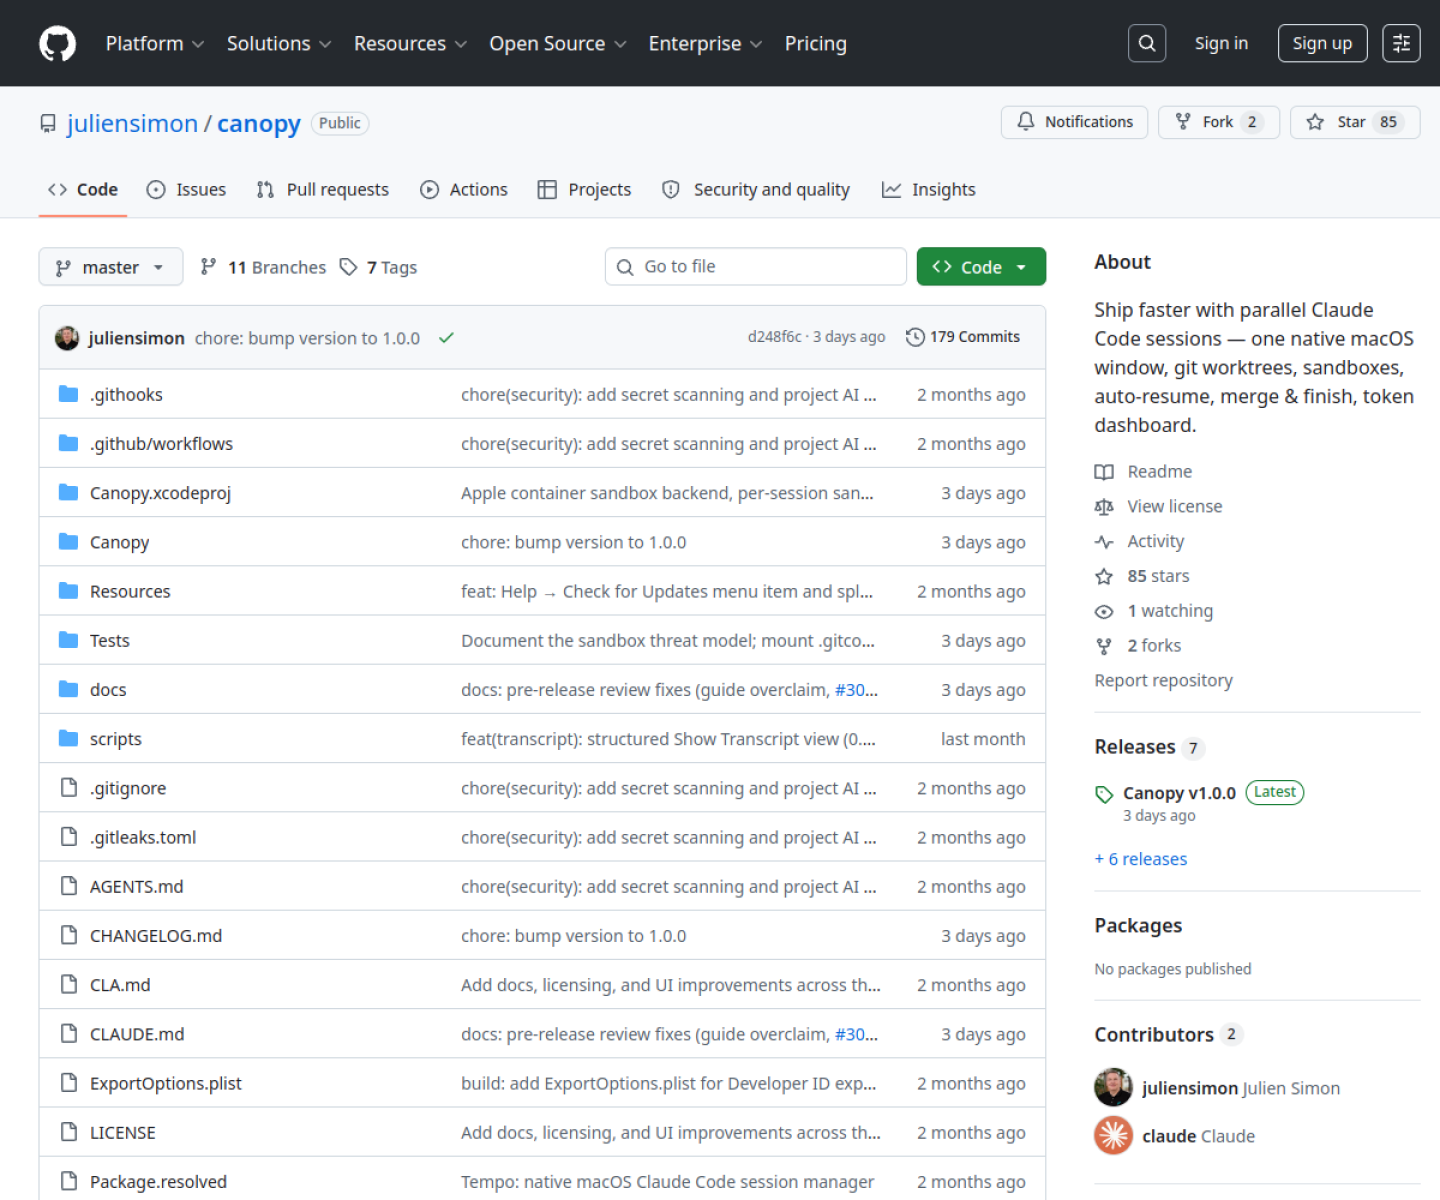This screenshot has width=1440, height=1200.
Task: Click the Package.resolved file icon
Action: [x=68, y=1181]
